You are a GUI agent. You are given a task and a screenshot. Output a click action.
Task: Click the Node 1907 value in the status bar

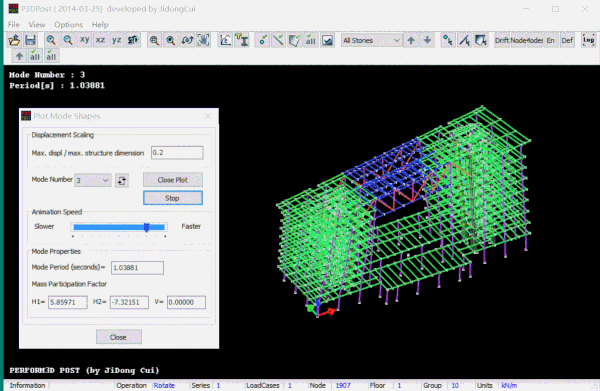[x=343, y=386]
